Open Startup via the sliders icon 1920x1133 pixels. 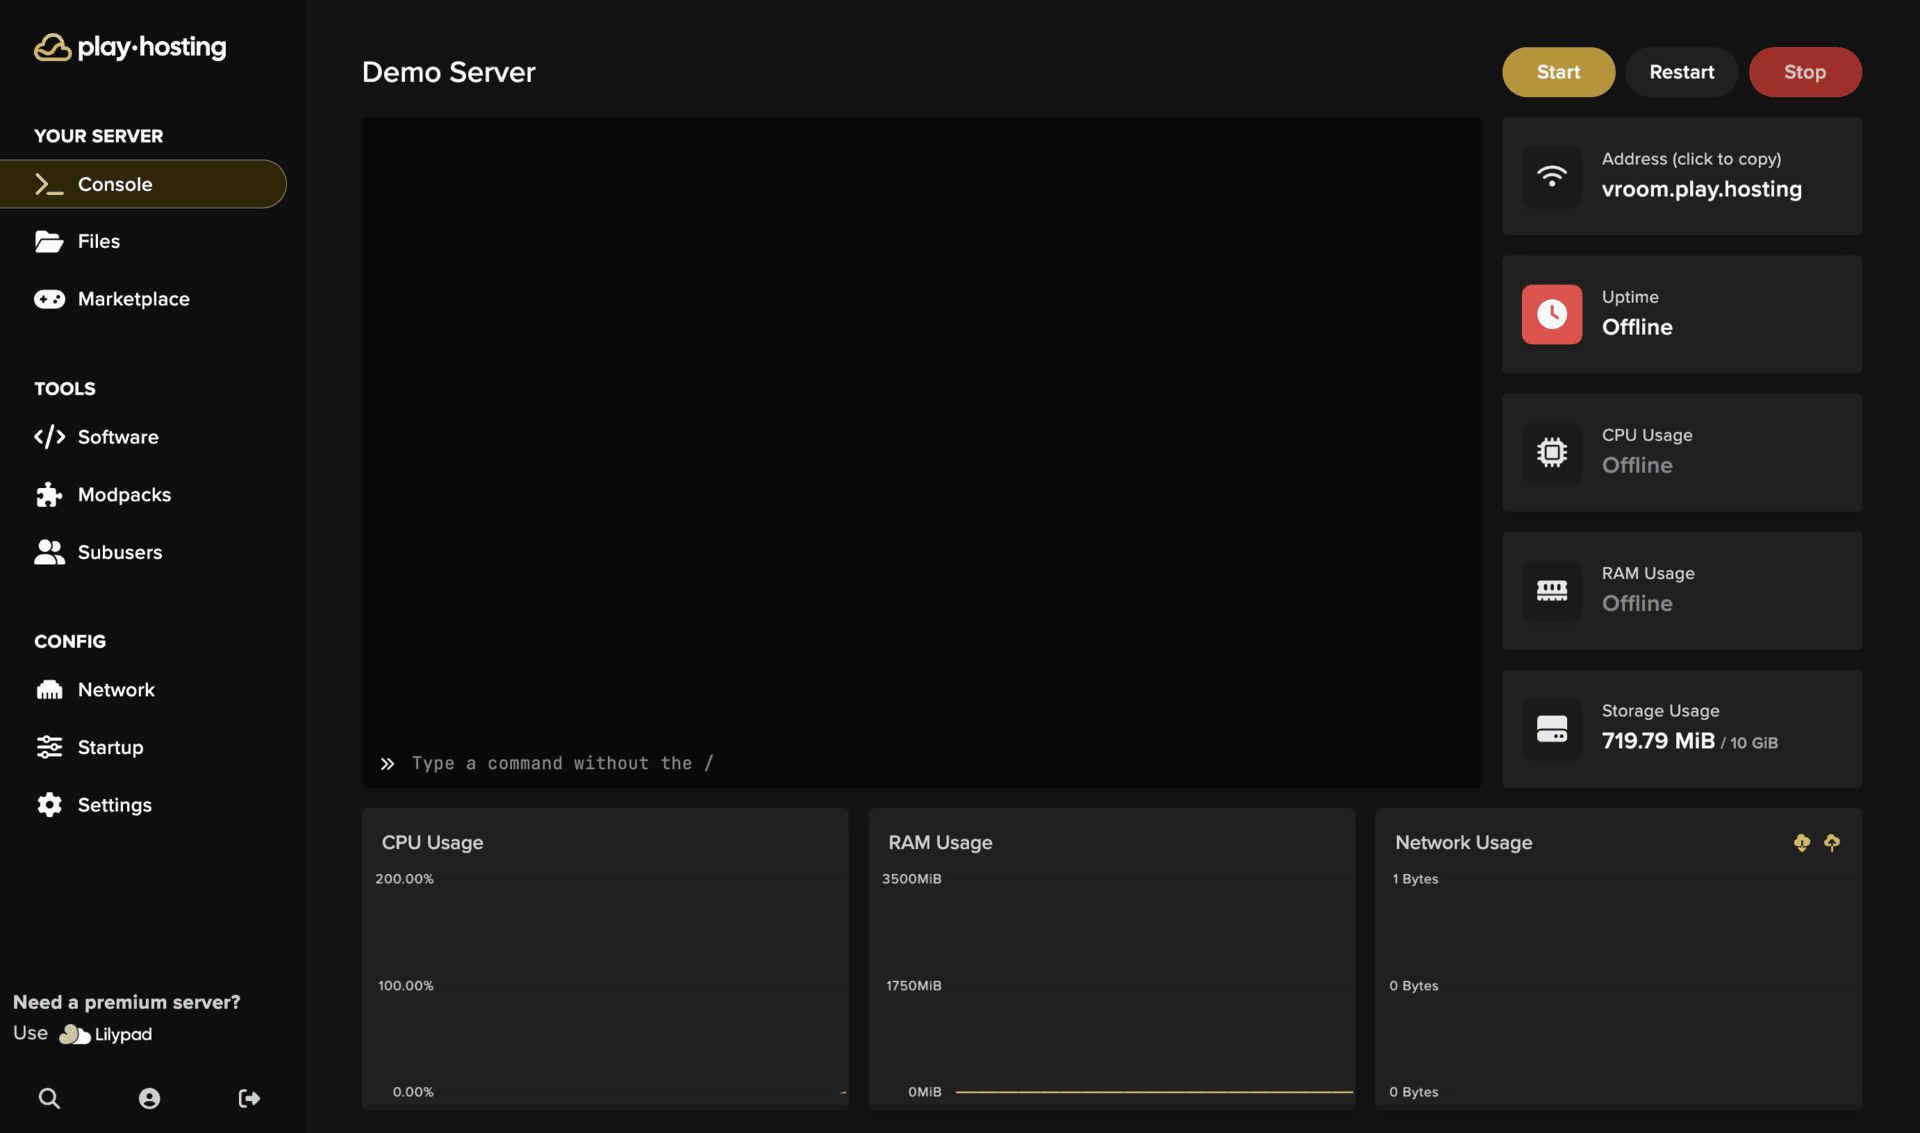[x=49, y=747]
